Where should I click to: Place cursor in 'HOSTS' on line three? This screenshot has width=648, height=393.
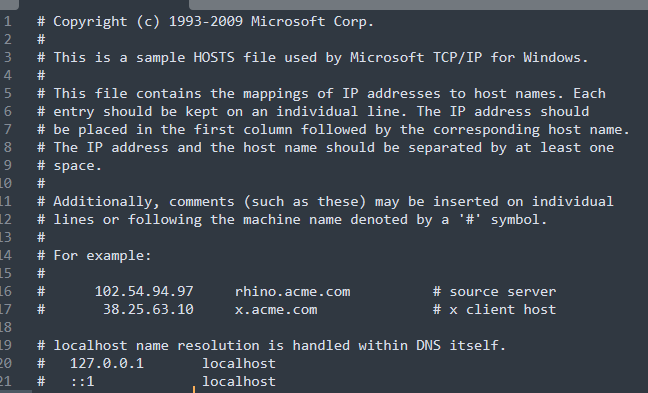point(214,57)
